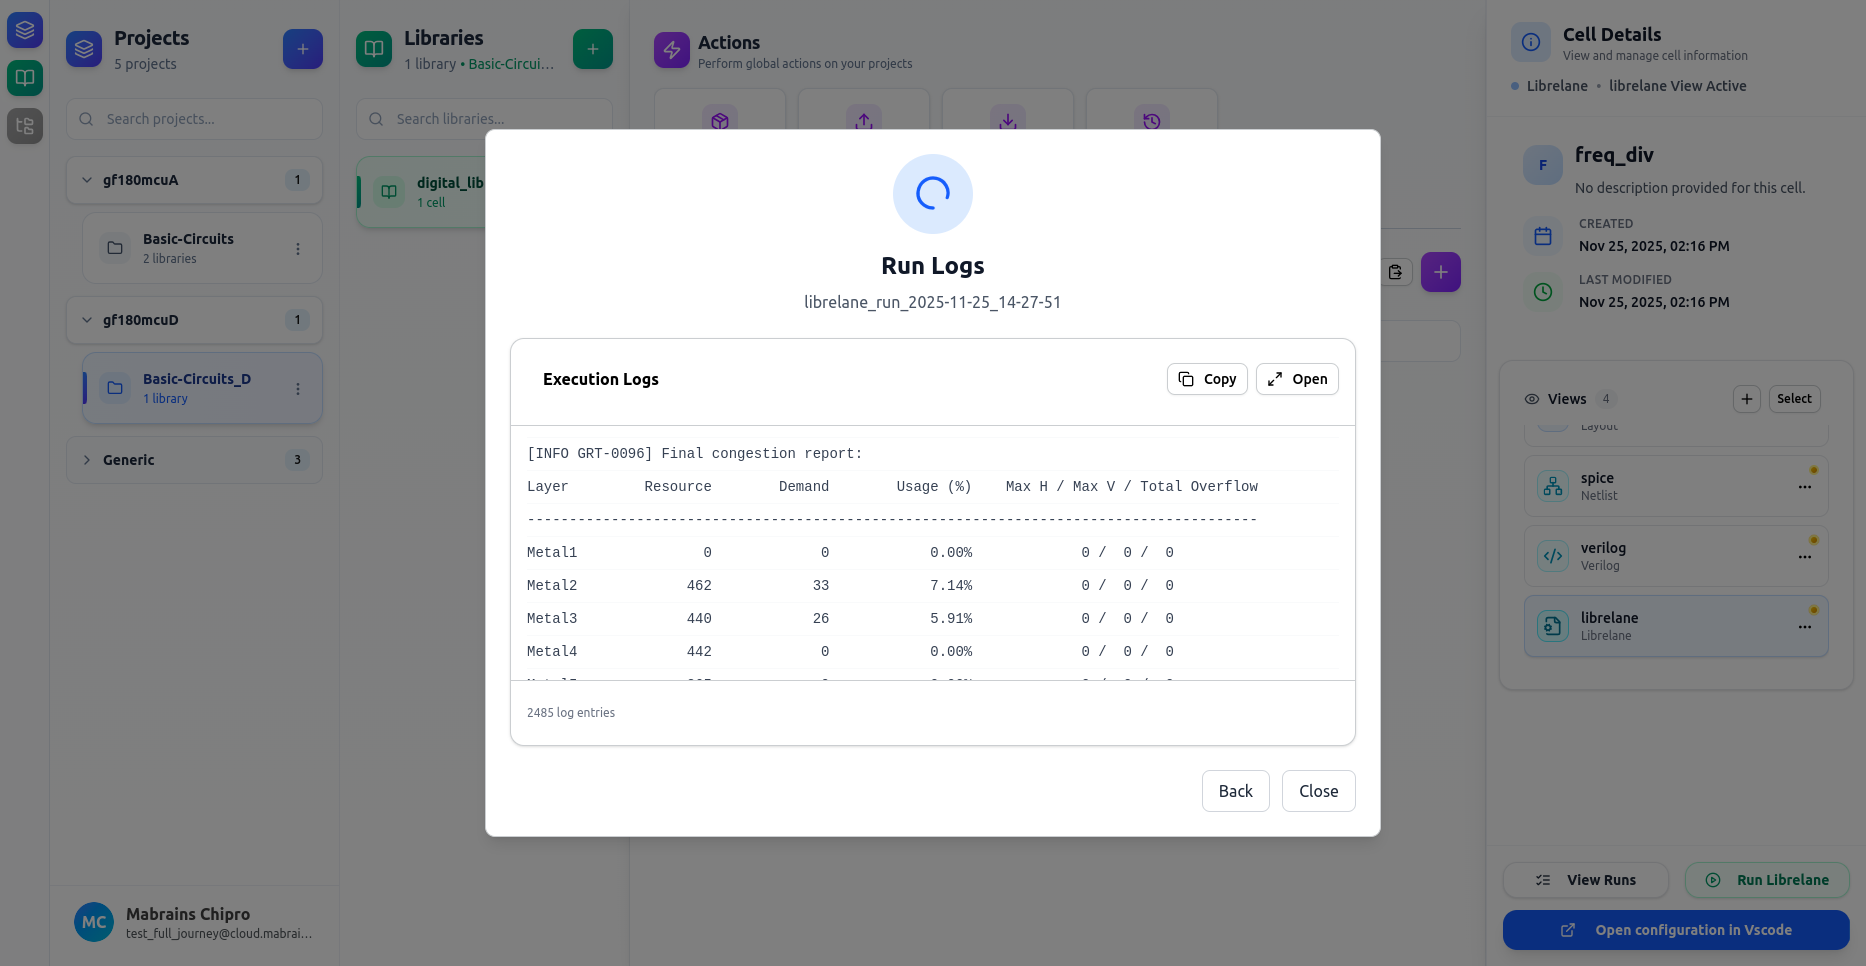Click the download action icon under Actions
The height and width of the screenshot is (966, 1866).
coord(1007,121)
